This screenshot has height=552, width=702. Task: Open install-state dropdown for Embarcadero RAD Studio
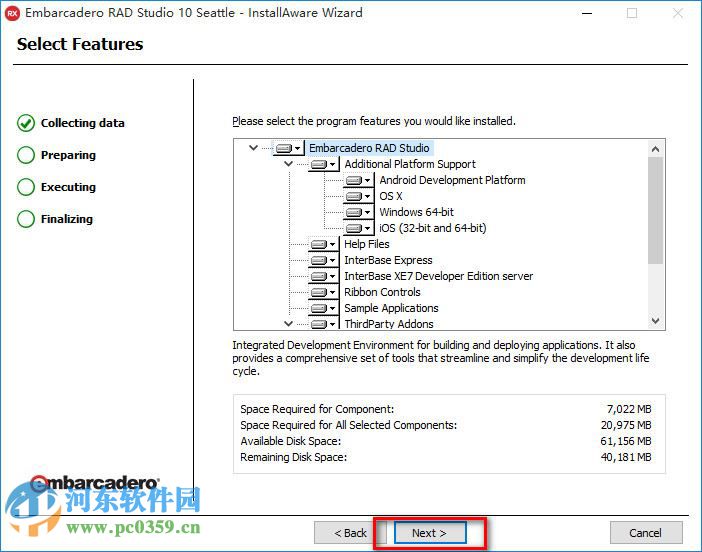coord(288,148)
